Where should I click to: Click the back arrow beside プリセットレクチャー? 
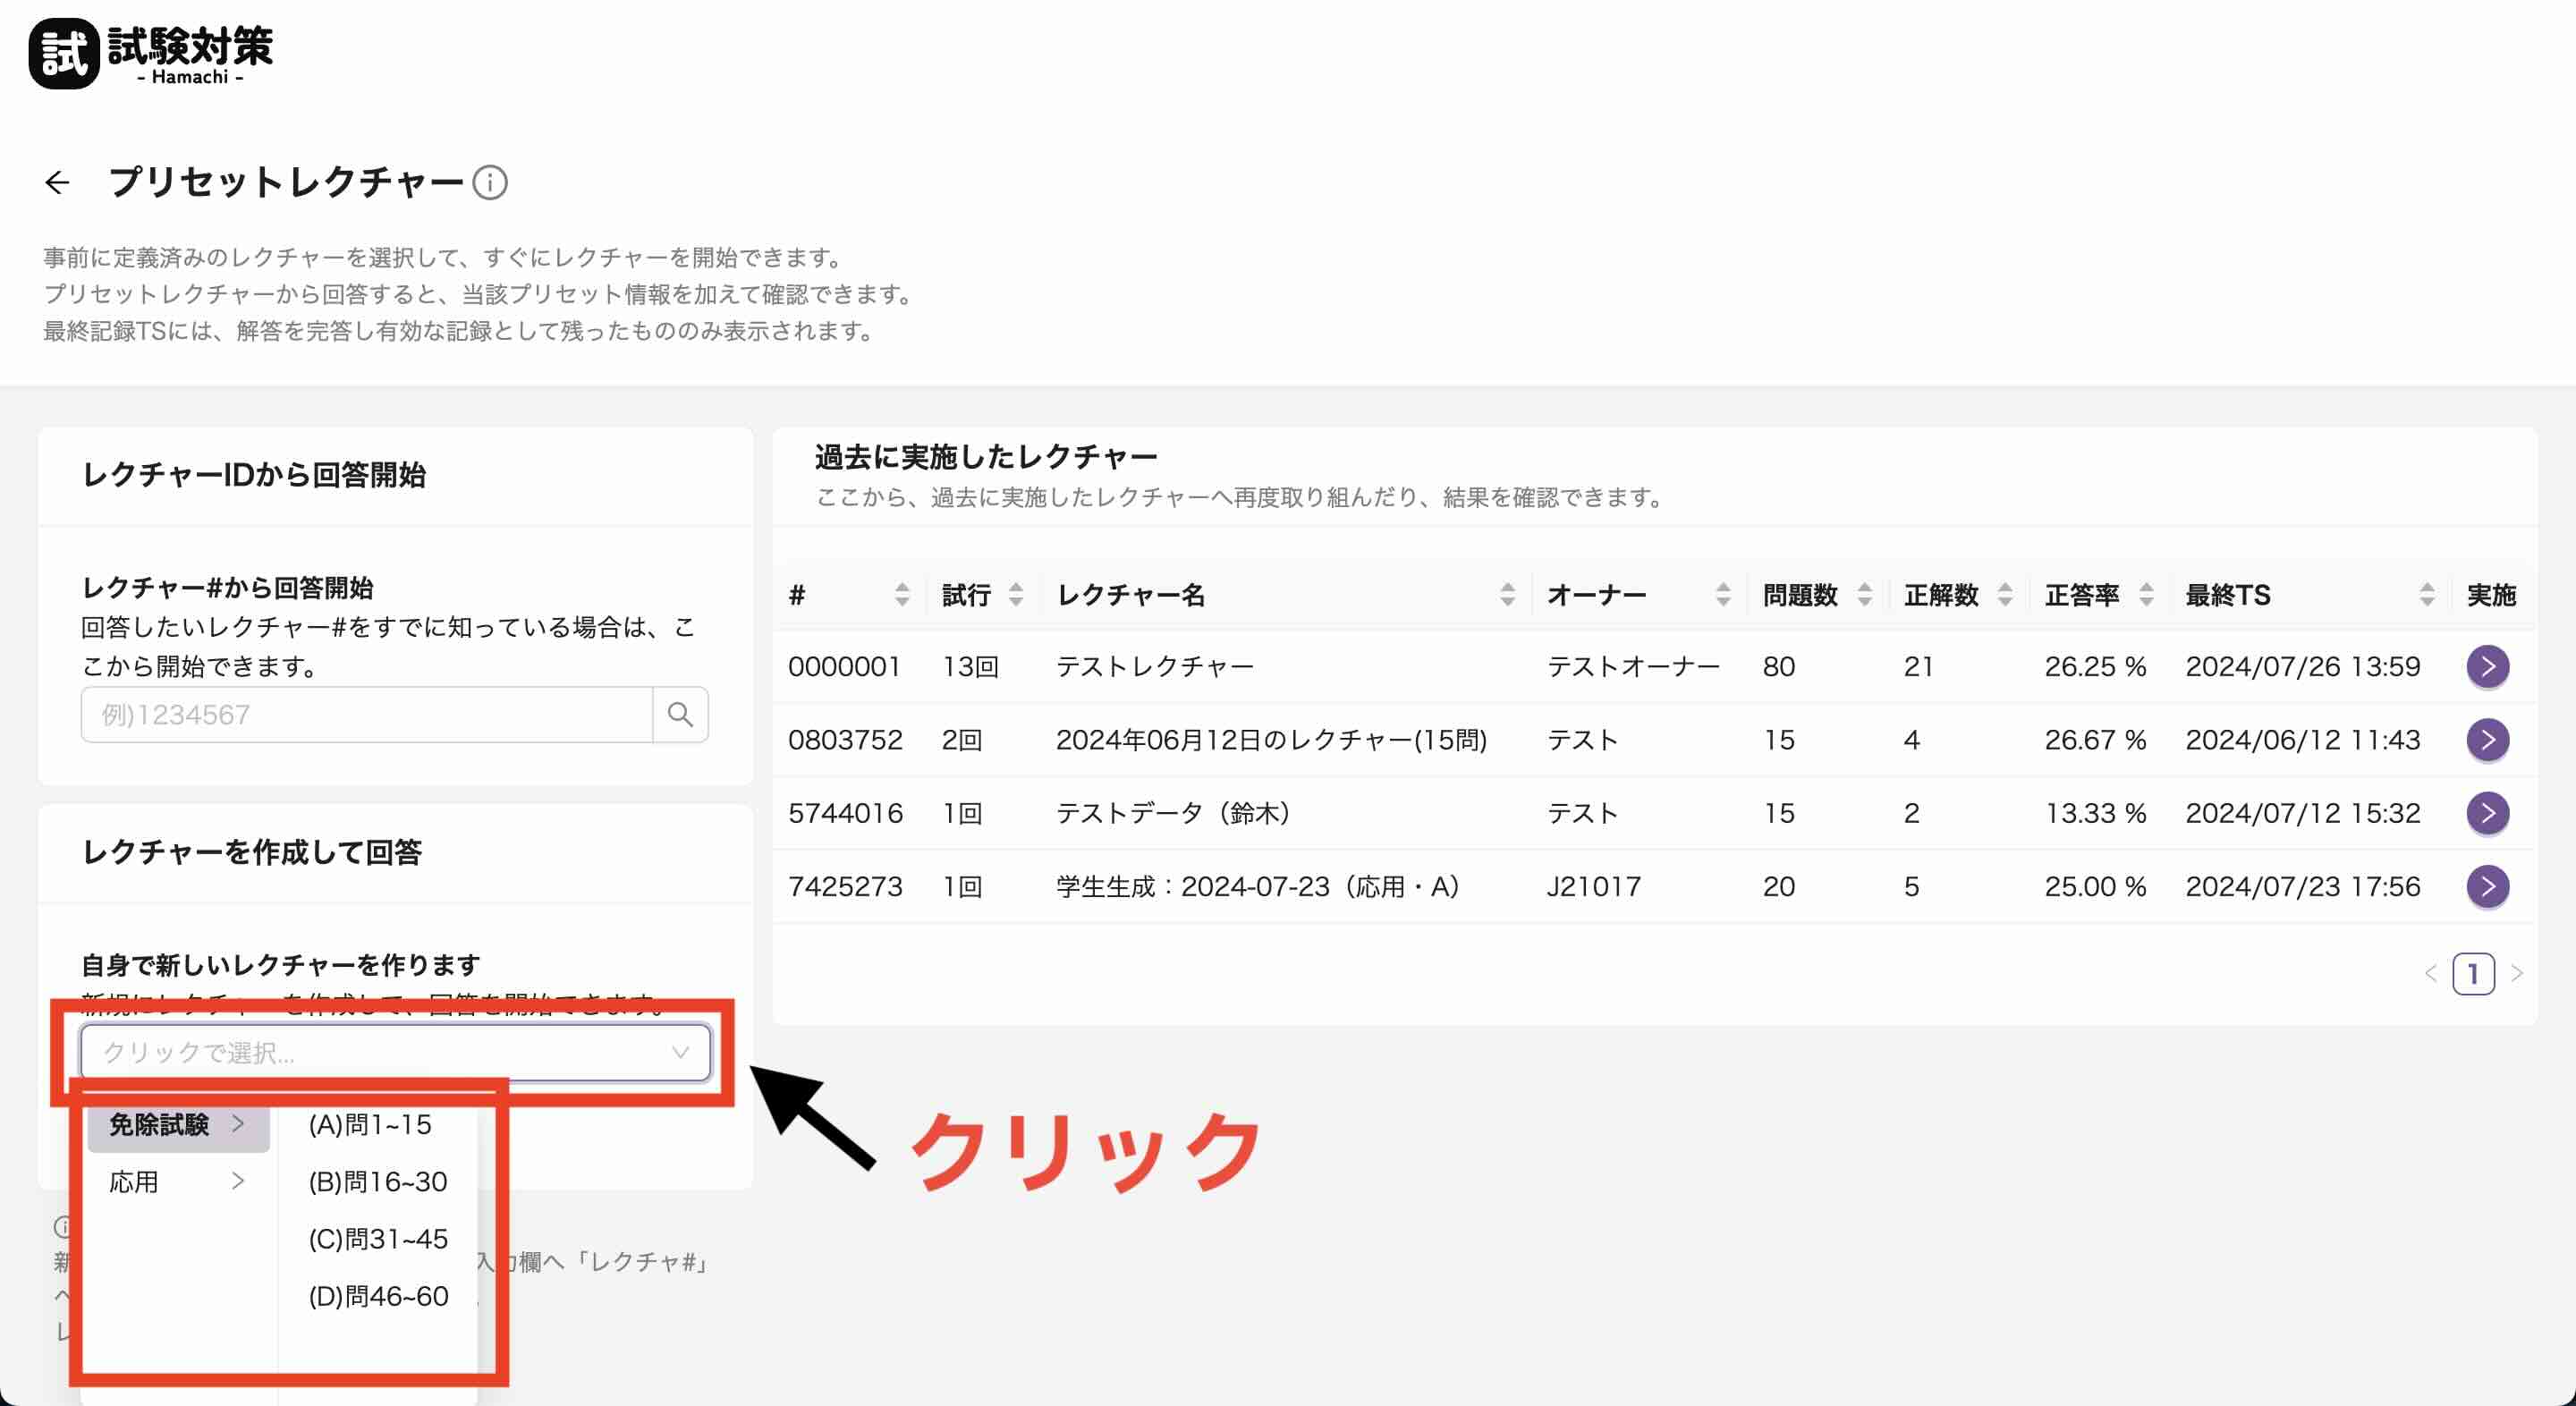tap(57, 182)
